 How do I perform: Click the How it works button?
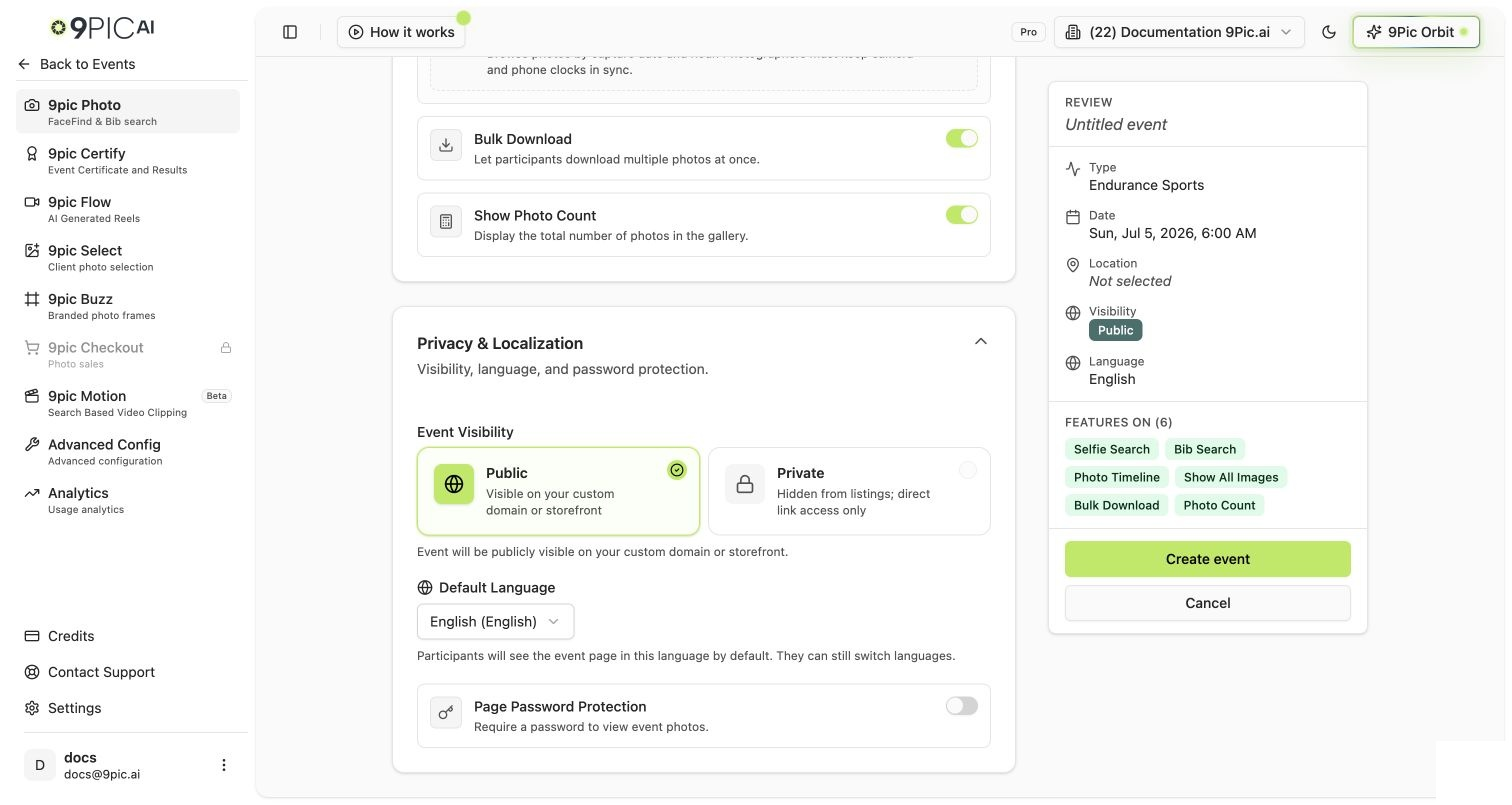point(401,32)
